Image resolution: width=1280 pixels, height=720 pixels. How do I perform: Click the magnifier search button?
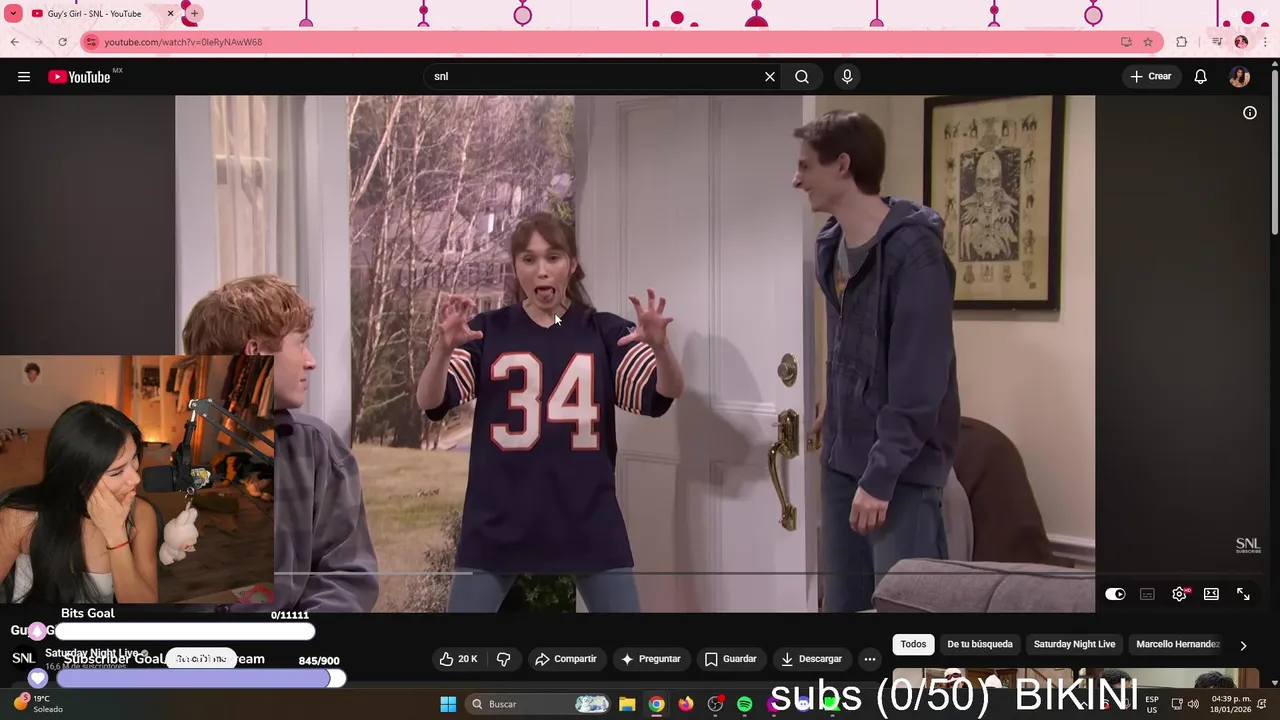coord(802,77)
